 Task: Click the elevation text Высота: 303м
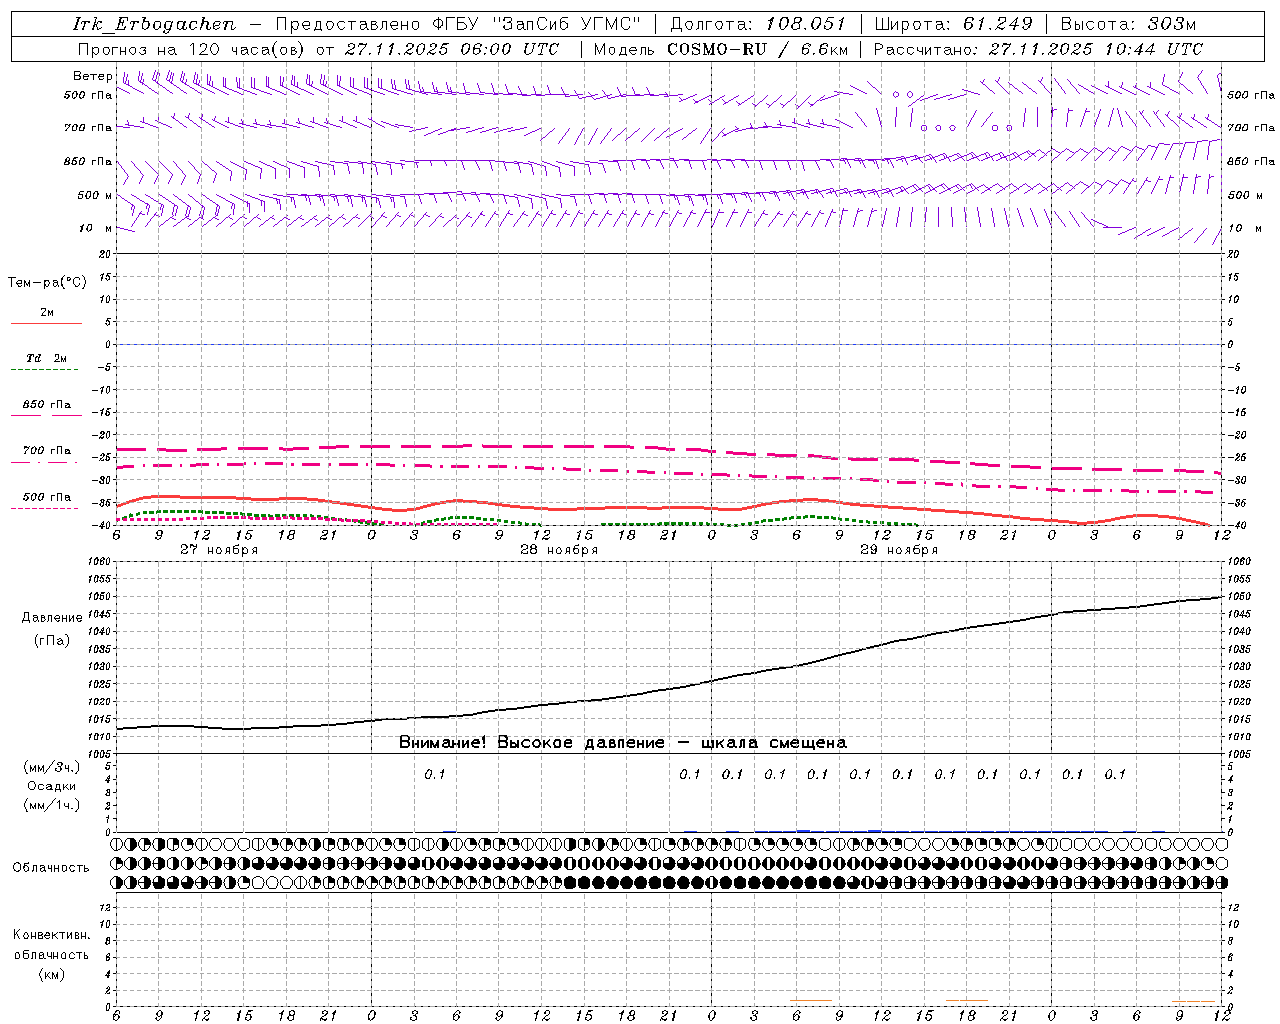click(x=1128, y=24)
